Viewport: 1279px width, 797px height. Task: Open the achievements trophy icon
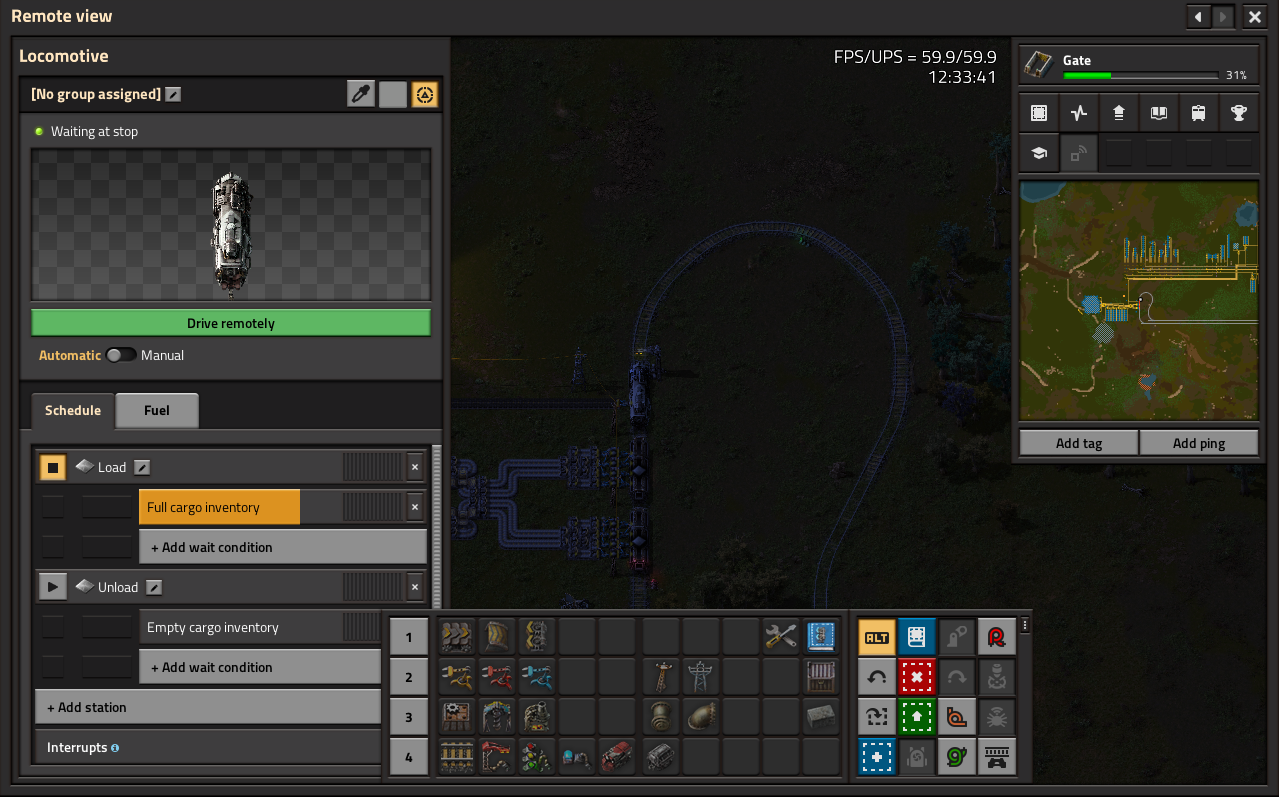point(1239,113)
